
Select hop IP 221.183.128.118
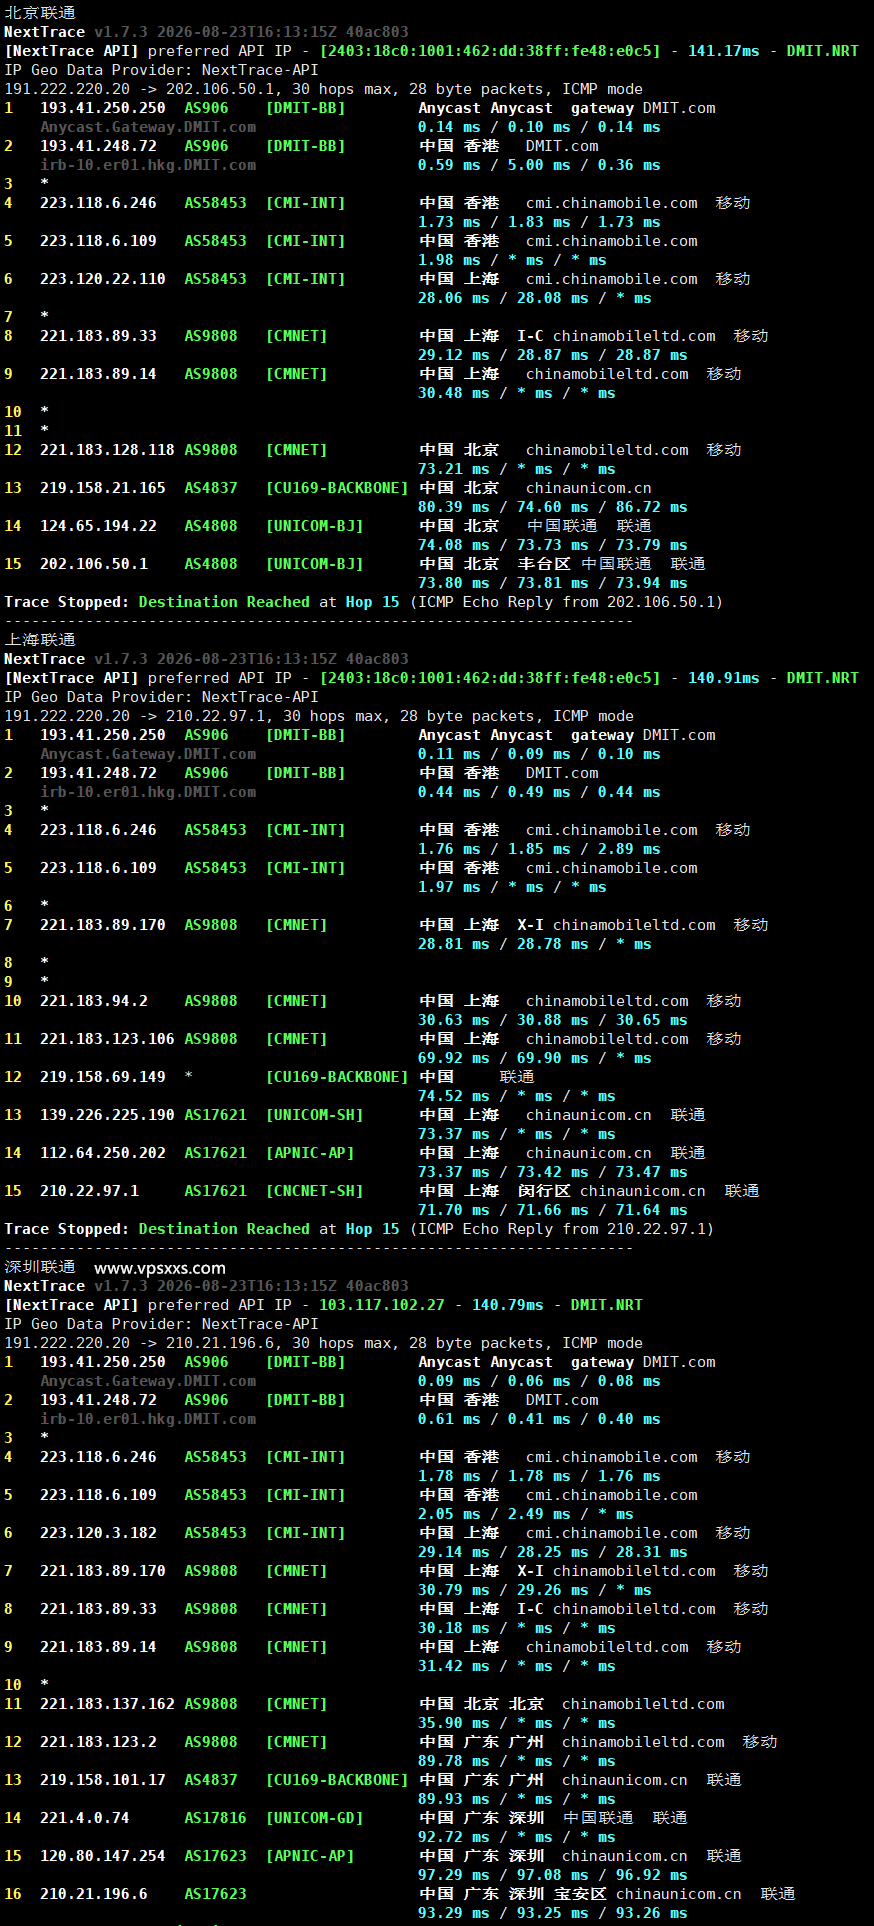(107, 450)
